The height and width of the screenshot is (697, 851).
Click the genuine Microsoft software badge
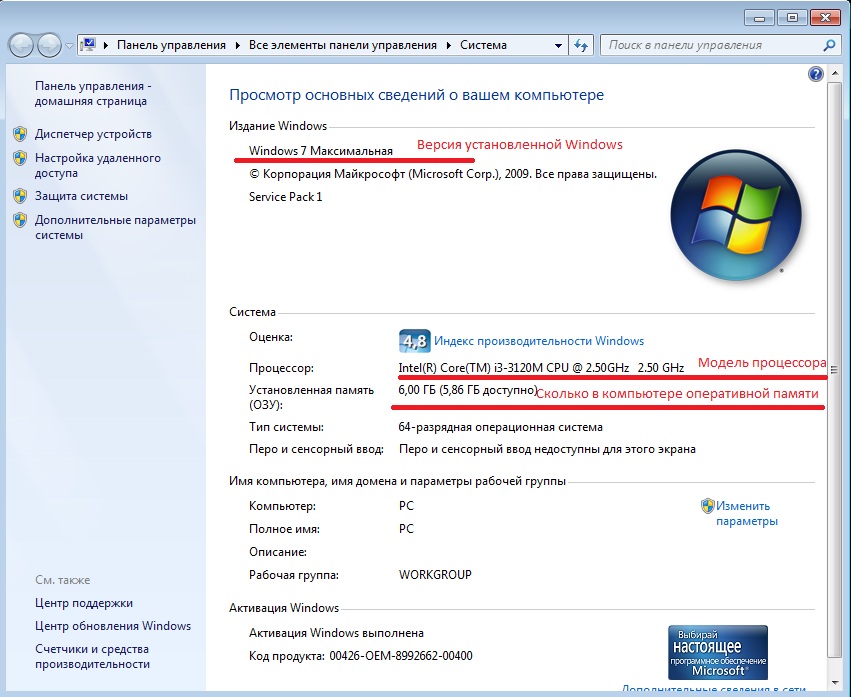point(717,652)
